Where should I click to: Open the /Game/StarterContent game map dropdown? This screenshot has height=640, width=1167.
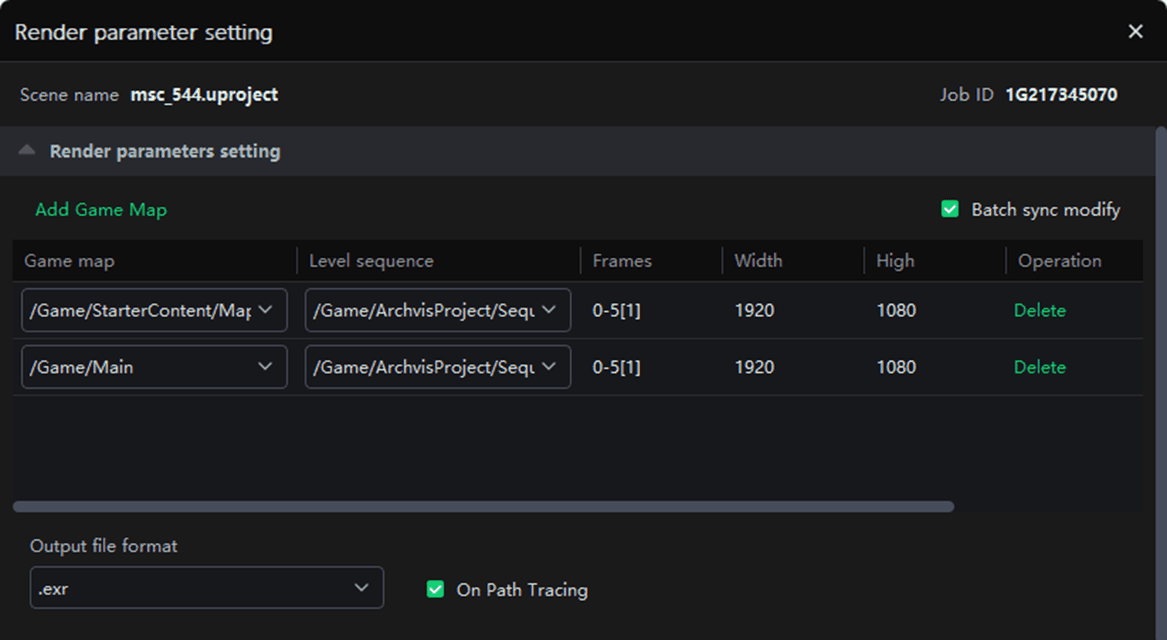153,310
